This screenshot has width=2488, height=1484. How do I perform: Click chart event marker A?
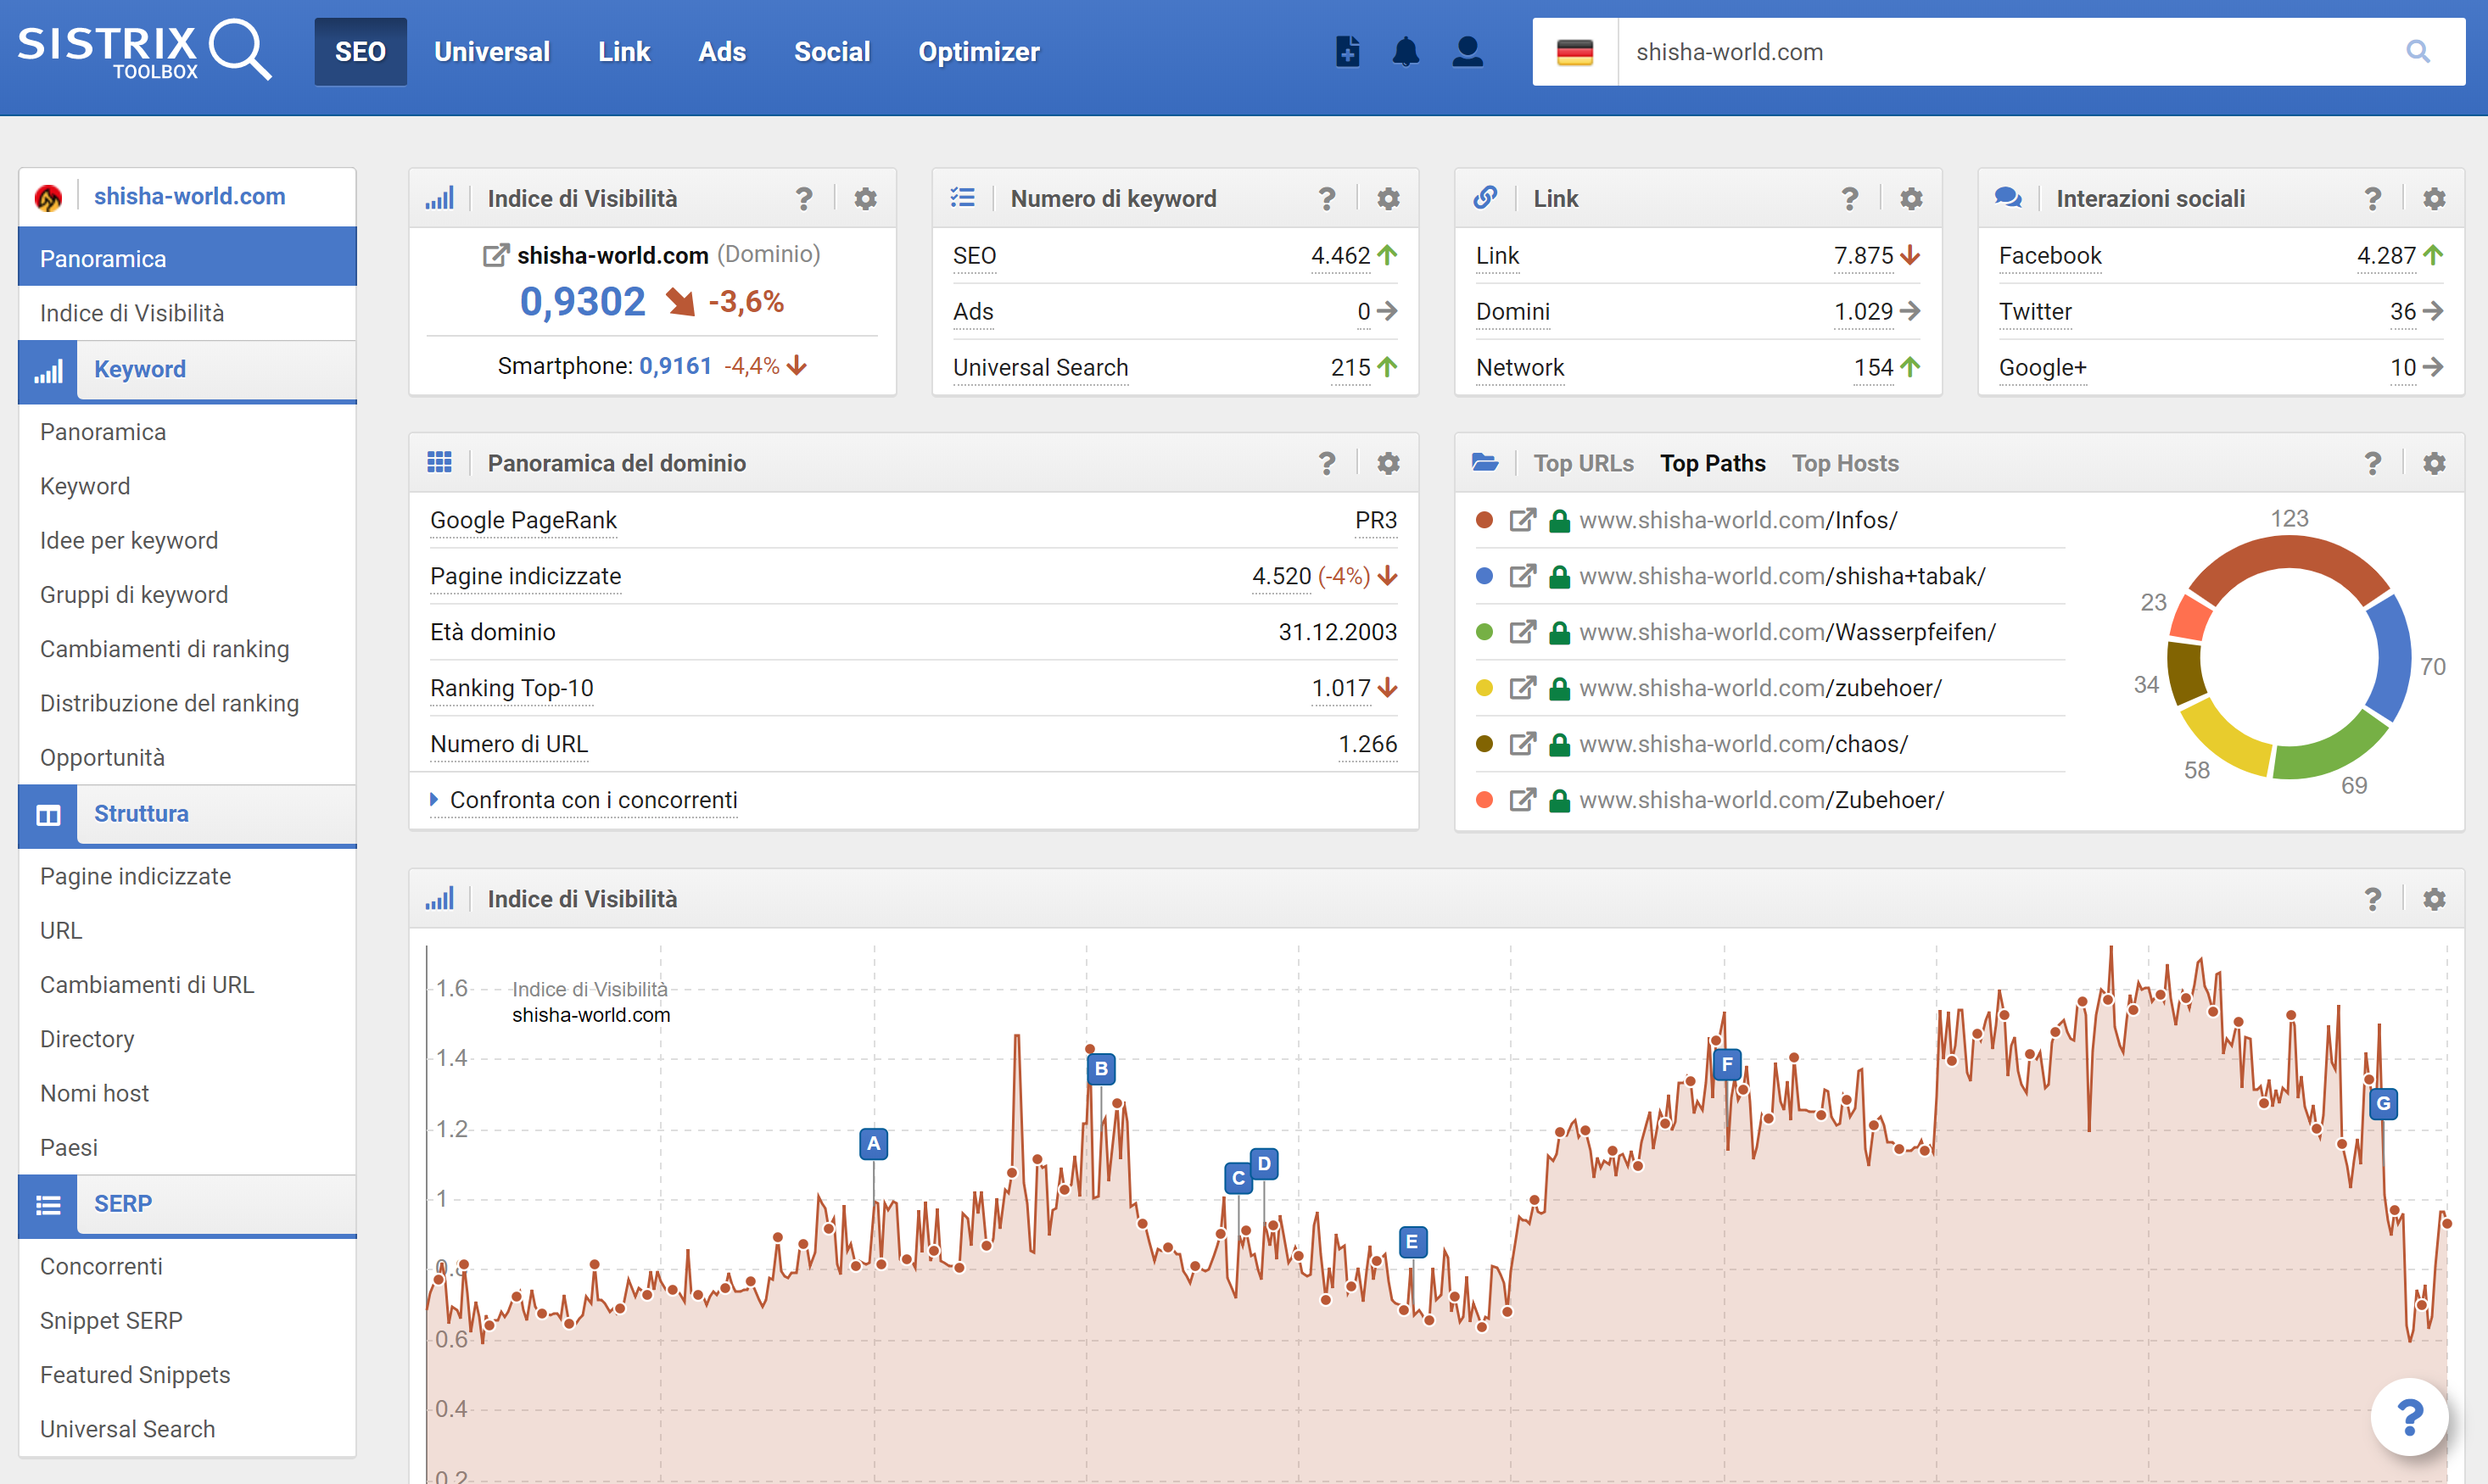click(x=873, y=1143)
